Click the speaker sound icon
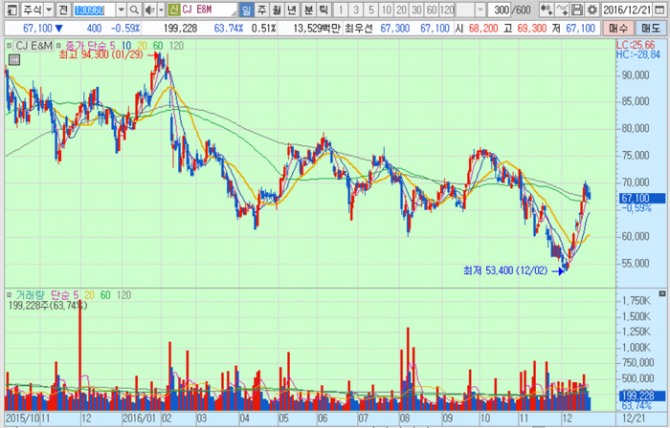The height and width of the screenshot is (428, 670). click(149, 10)
